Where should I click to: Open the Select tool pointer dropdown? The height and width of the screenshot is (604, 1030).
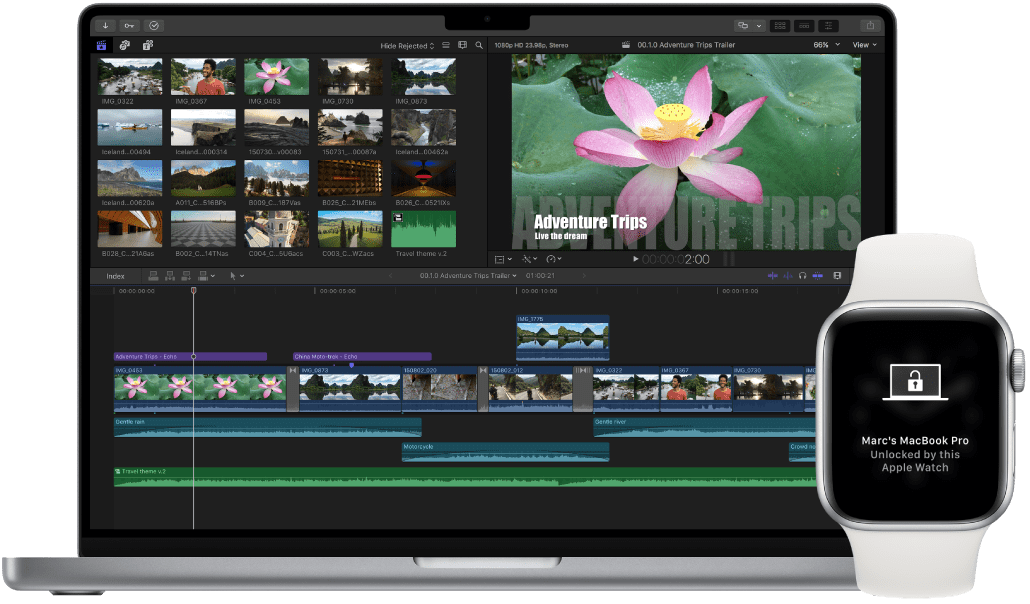[x=236, y=275]
